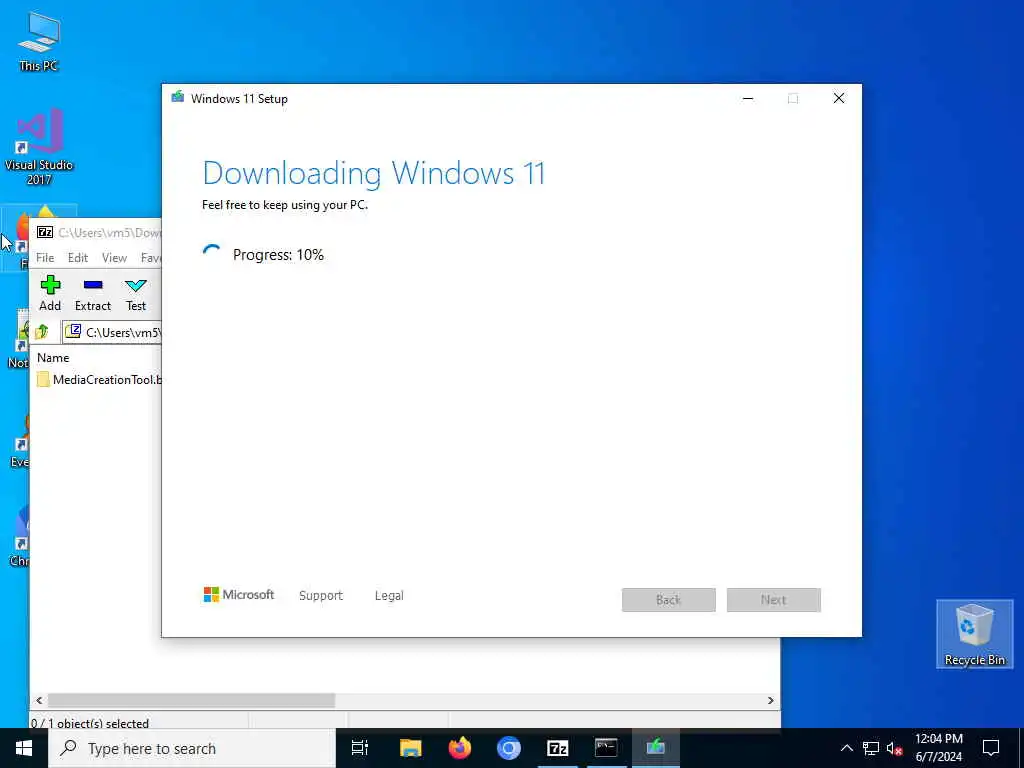Open the View menu in 7-Zip
Image resolution: width=1024 pixels, height=768 pixels.
(x=114, y=258)
